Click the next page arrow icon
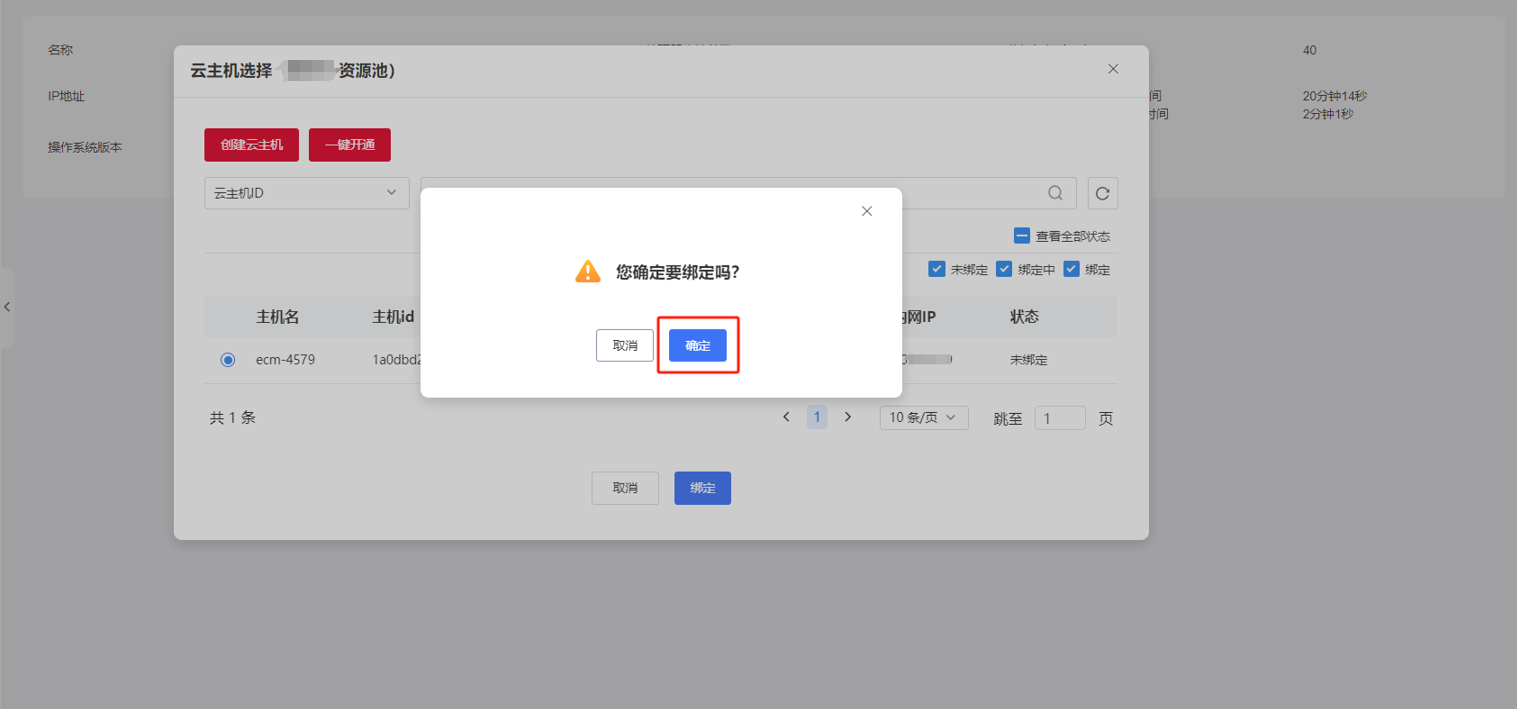The height and width of the screenshot is (709, 1517). (847, 416)
